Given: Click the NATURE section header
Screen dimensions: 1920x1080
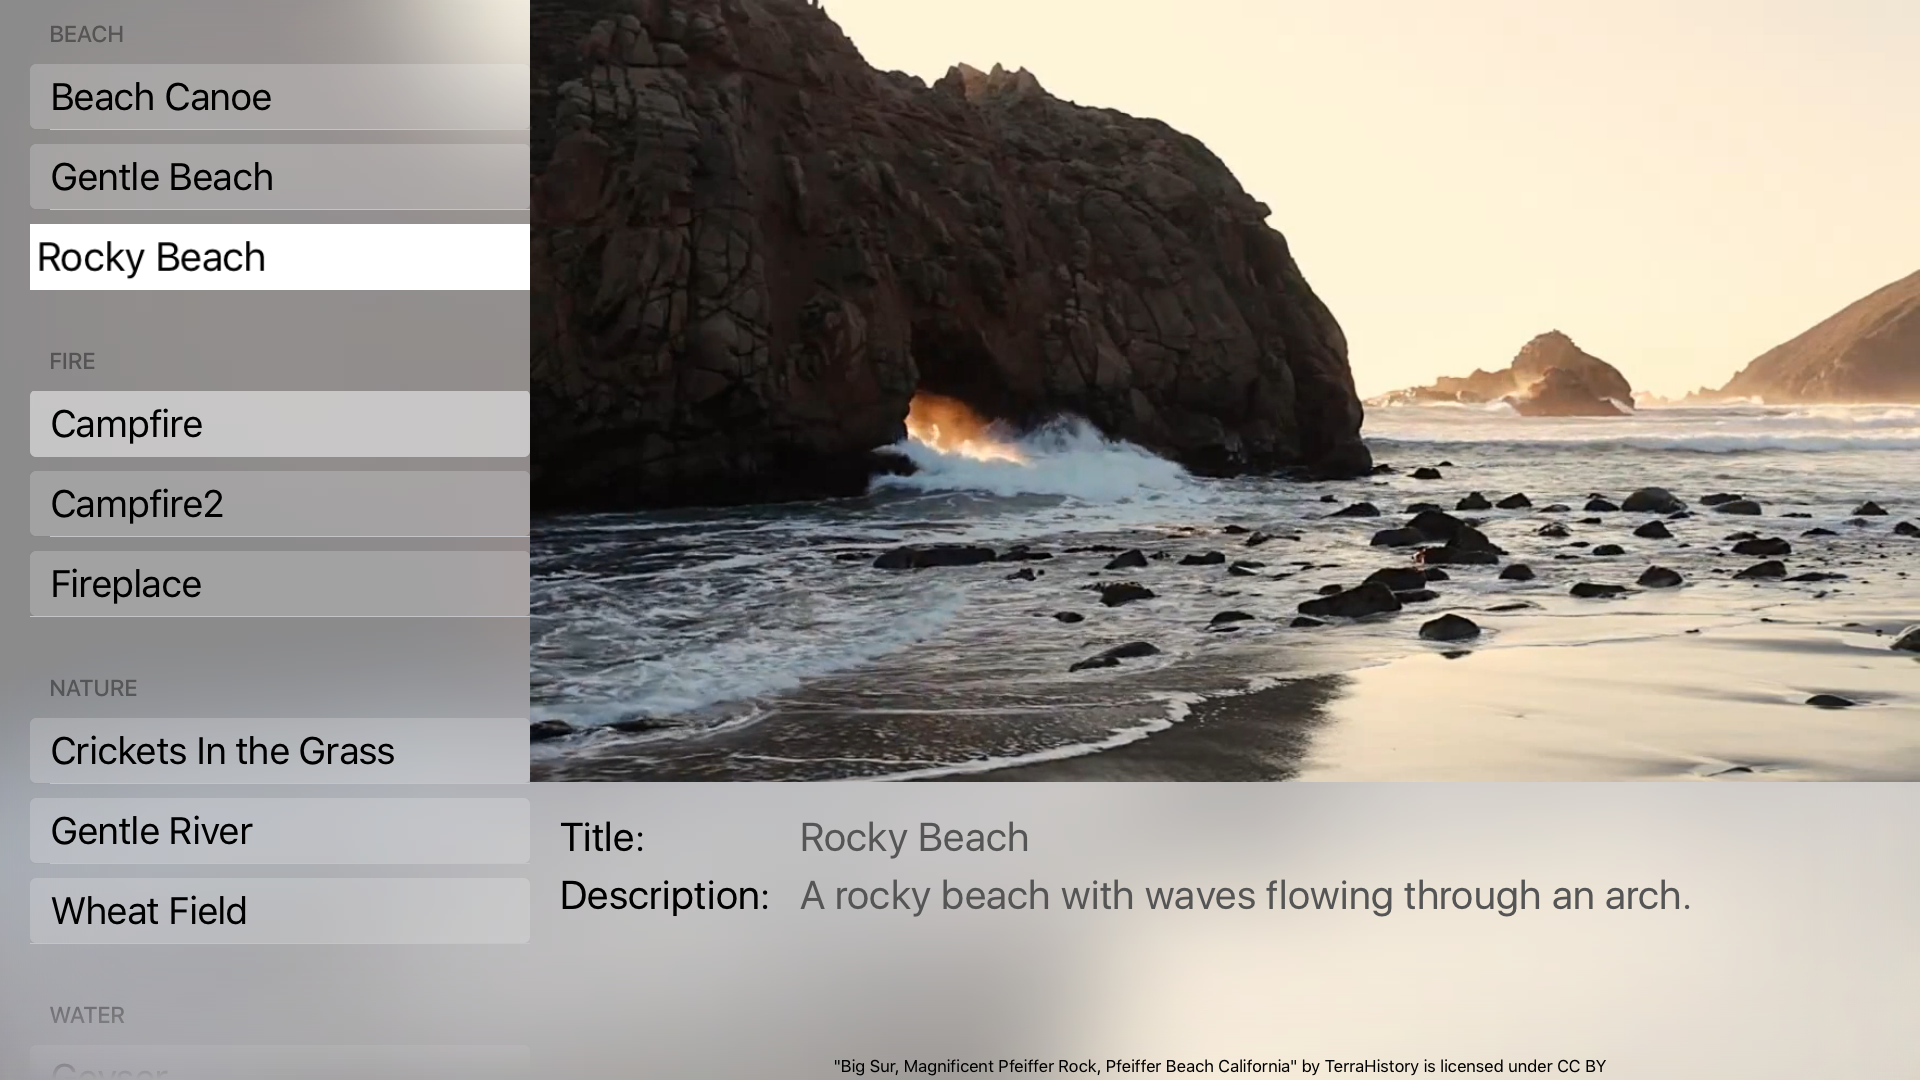Looking at the screenshot, I should 93,689.
